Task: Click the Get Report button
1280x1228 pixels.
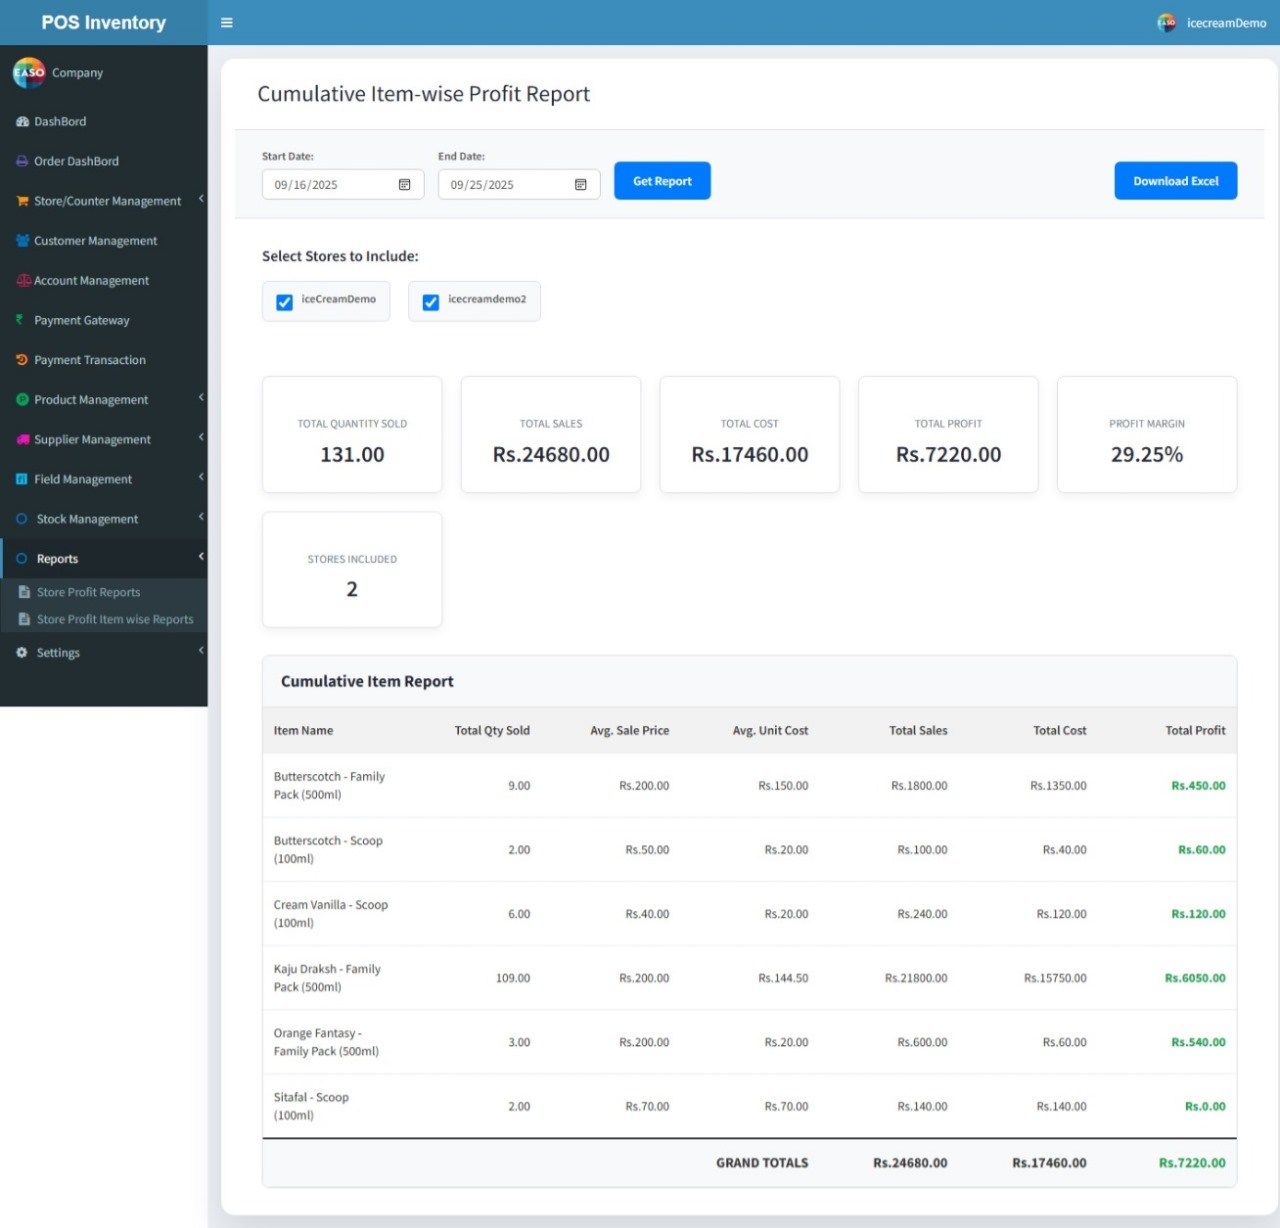Action: [x=662, y=181]
